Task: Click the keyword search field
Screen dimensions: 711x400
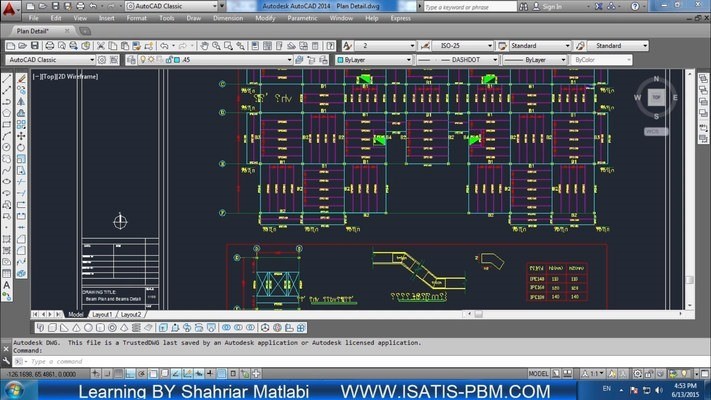Action: point(470,6)
